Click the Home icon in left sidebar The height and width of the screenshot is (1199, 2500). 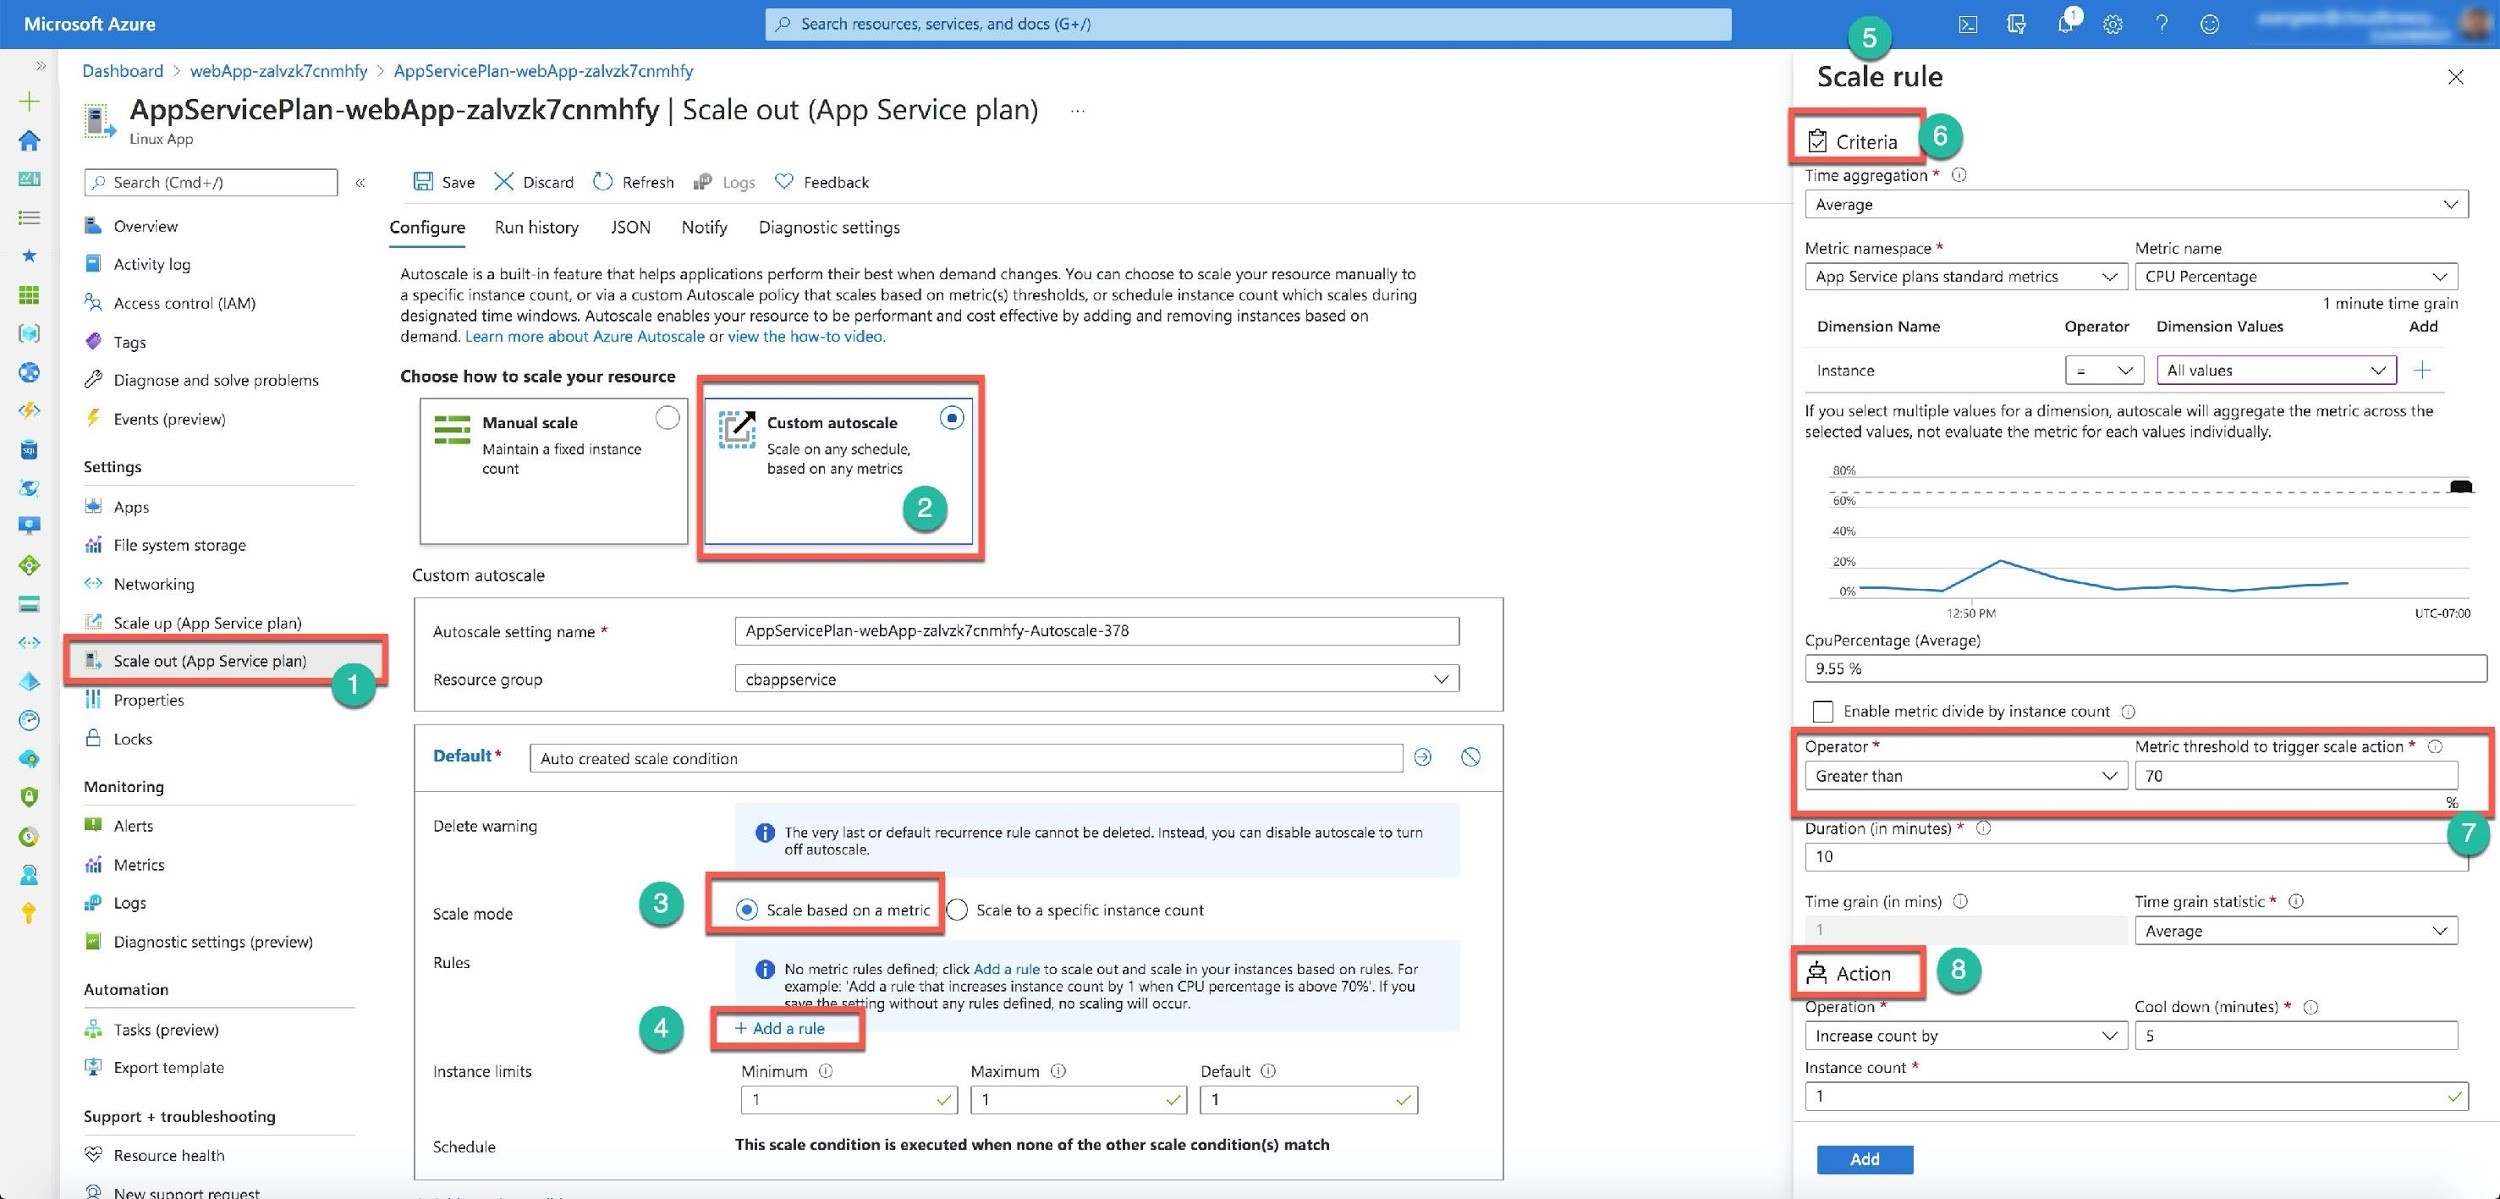29,141
